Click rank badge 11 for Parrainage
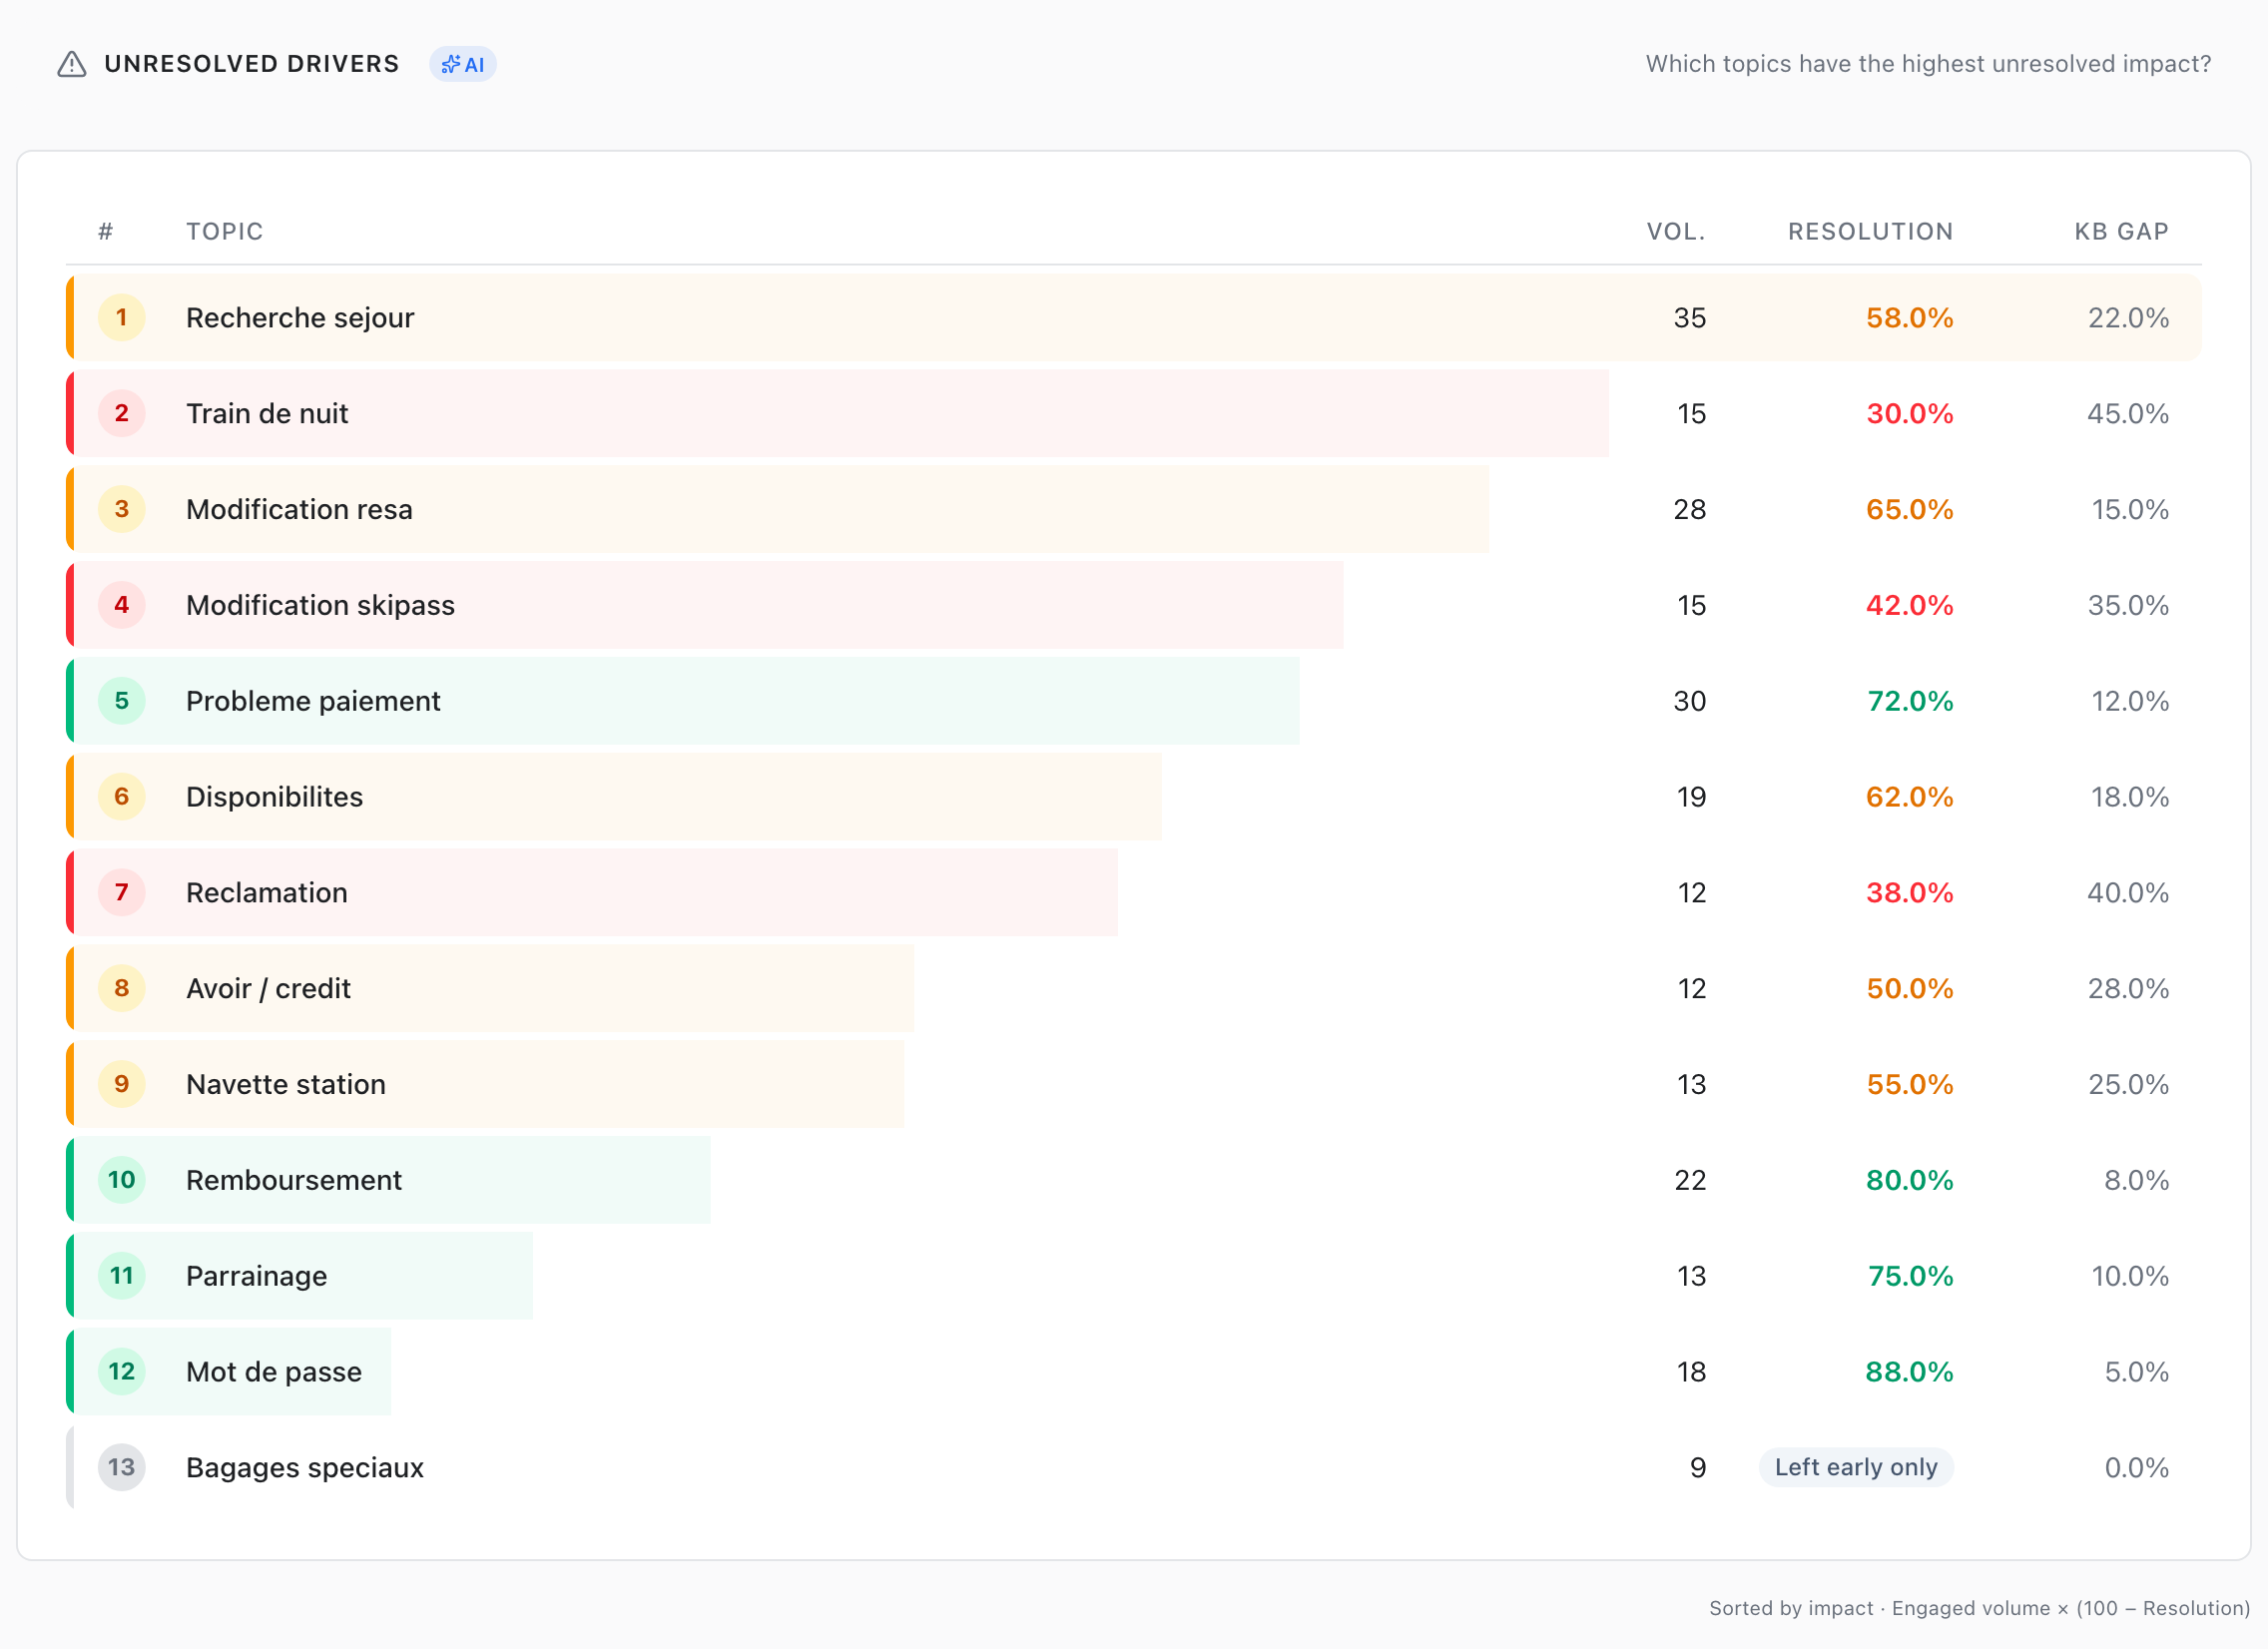The height and width of the screenshot is (1649, 2268). 122,1276
